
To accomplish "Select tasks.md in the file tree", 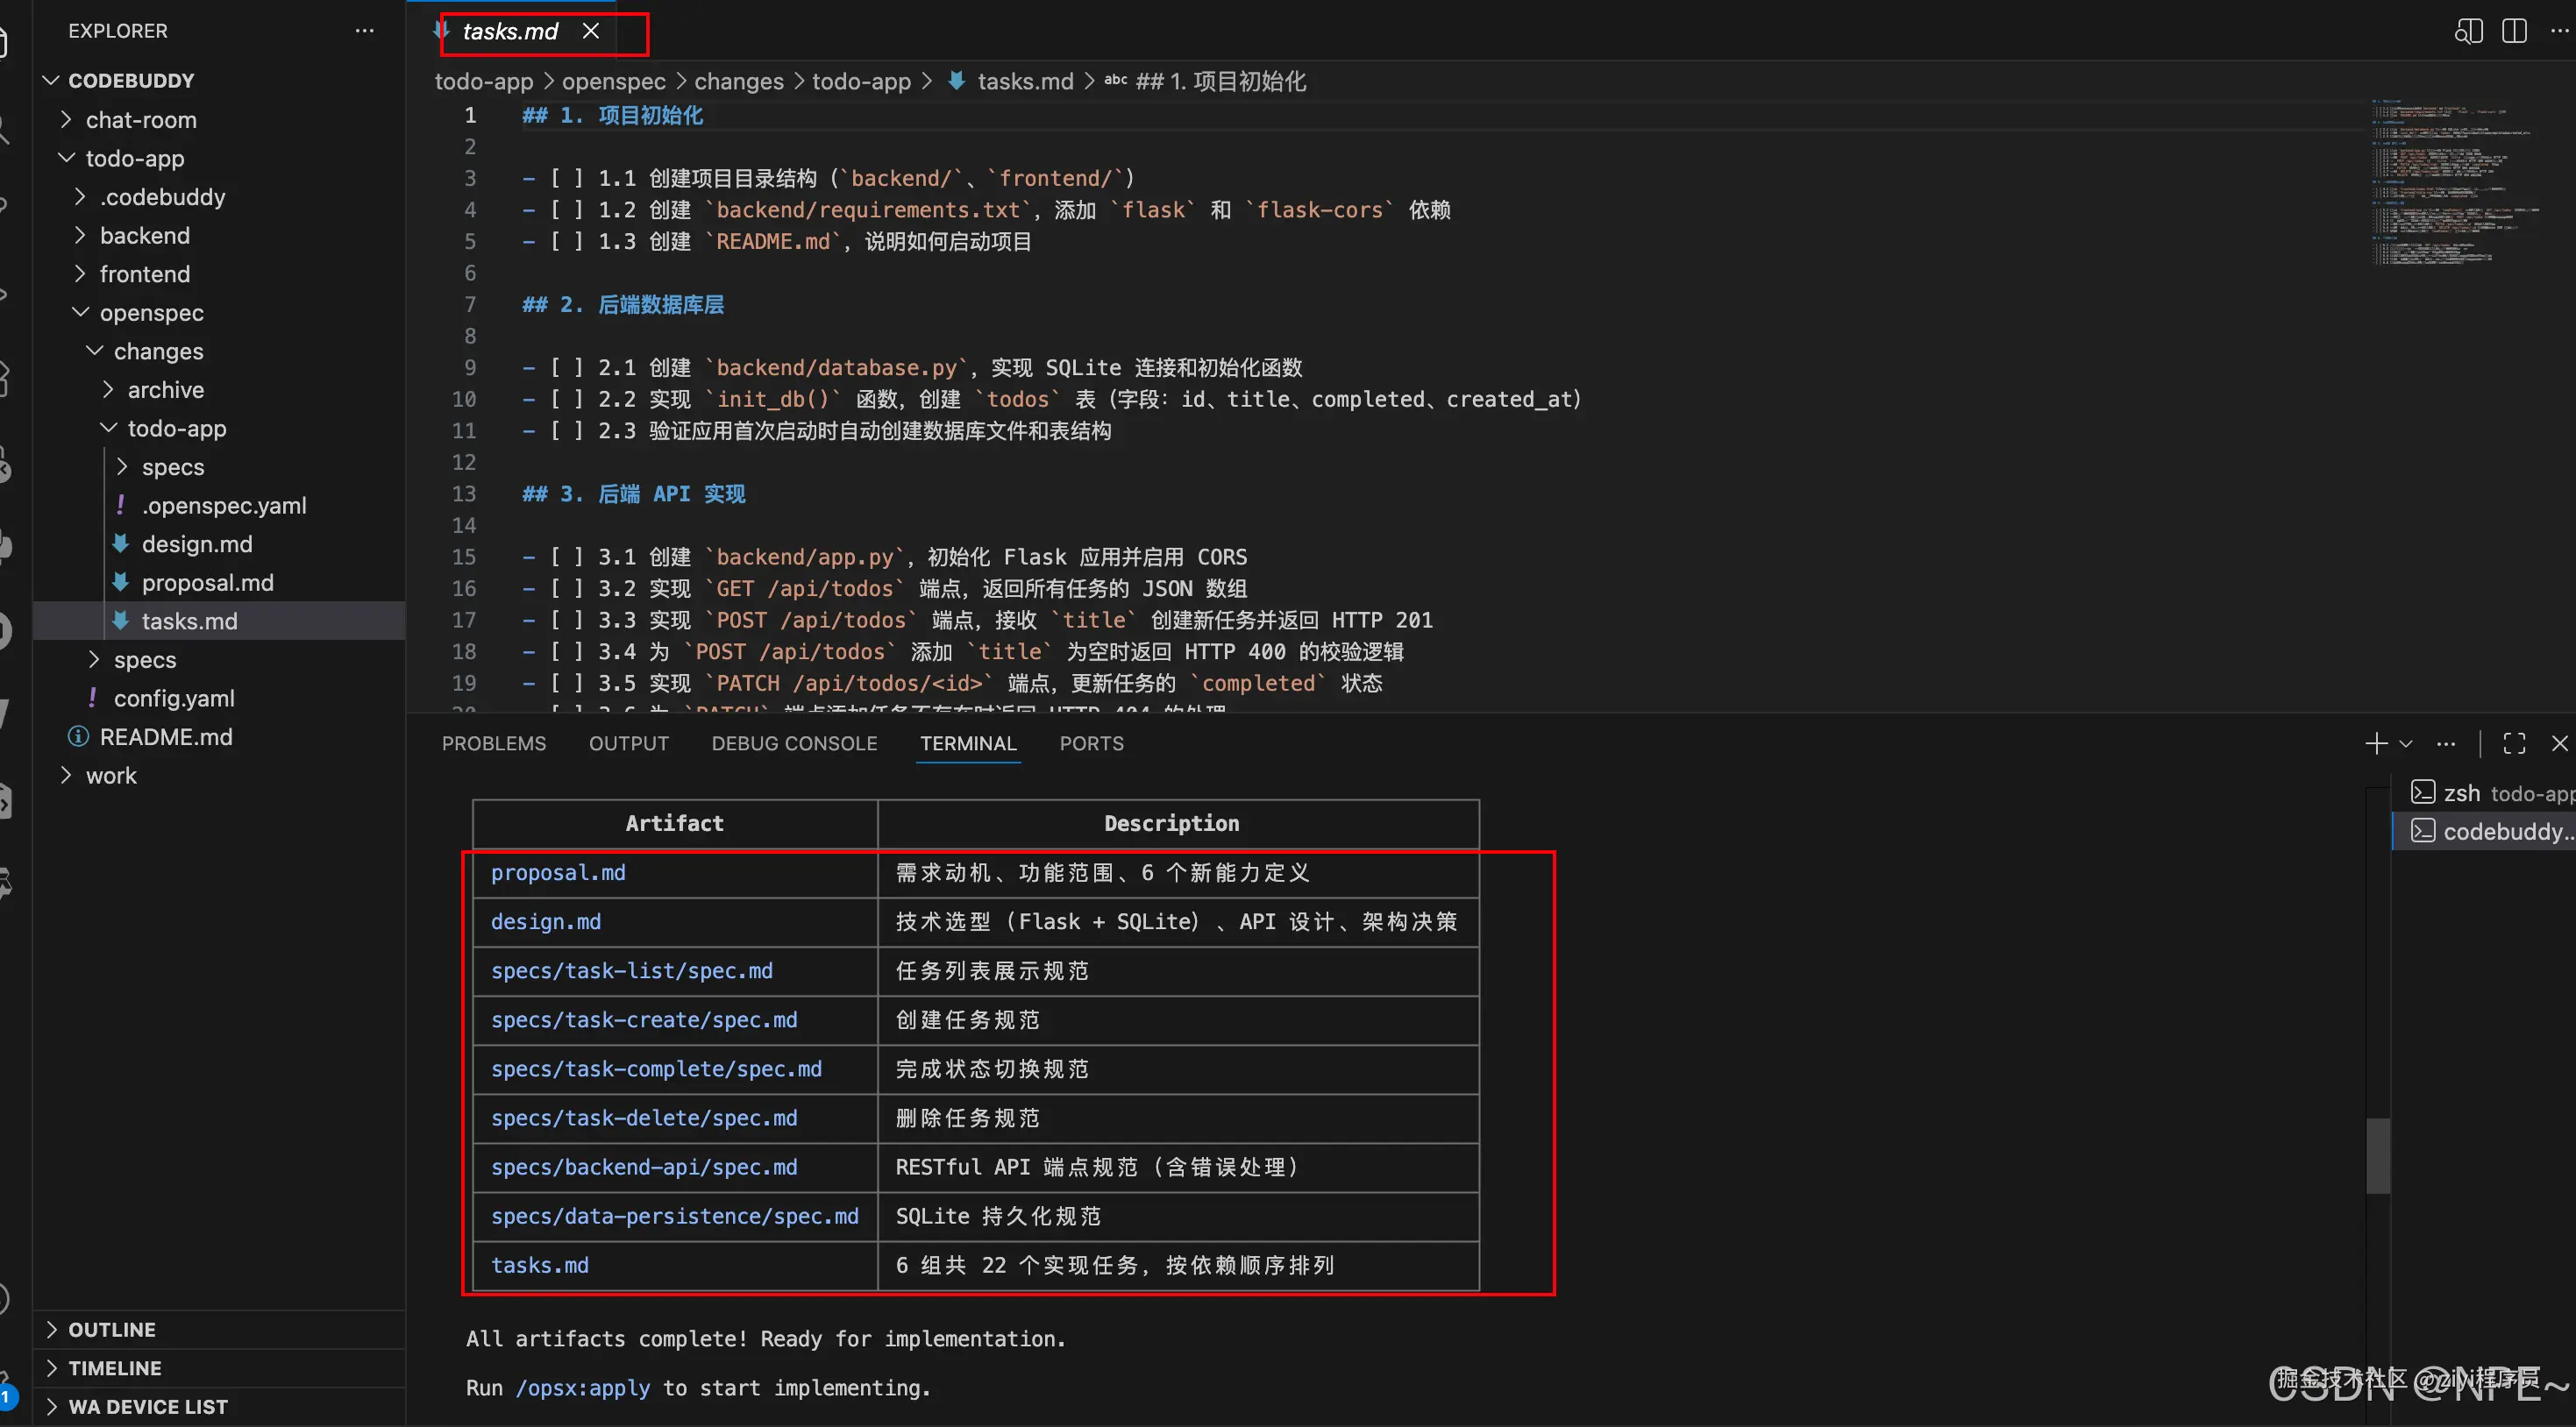I will pyautogui.click(x=189, y=621).
